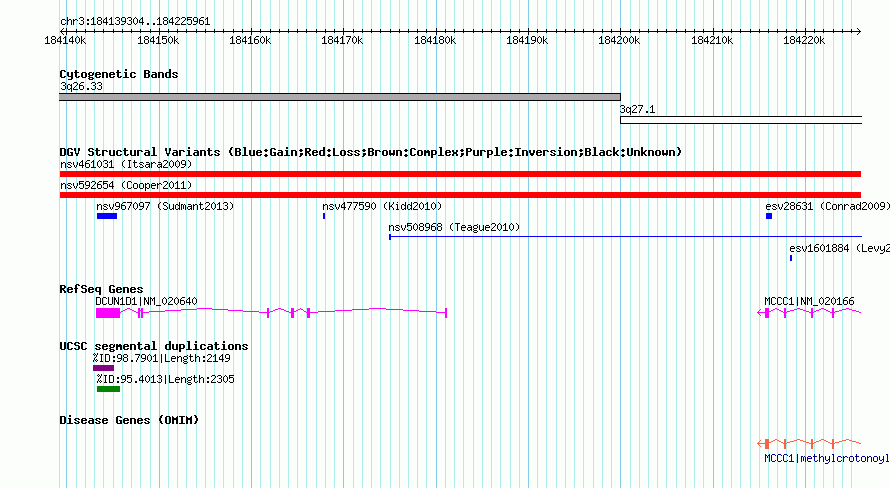Image resolution: width=890 pixels, height=488 pixels.
Task: Click the 184210k ruler label
Action: click(x=712, y=41)
